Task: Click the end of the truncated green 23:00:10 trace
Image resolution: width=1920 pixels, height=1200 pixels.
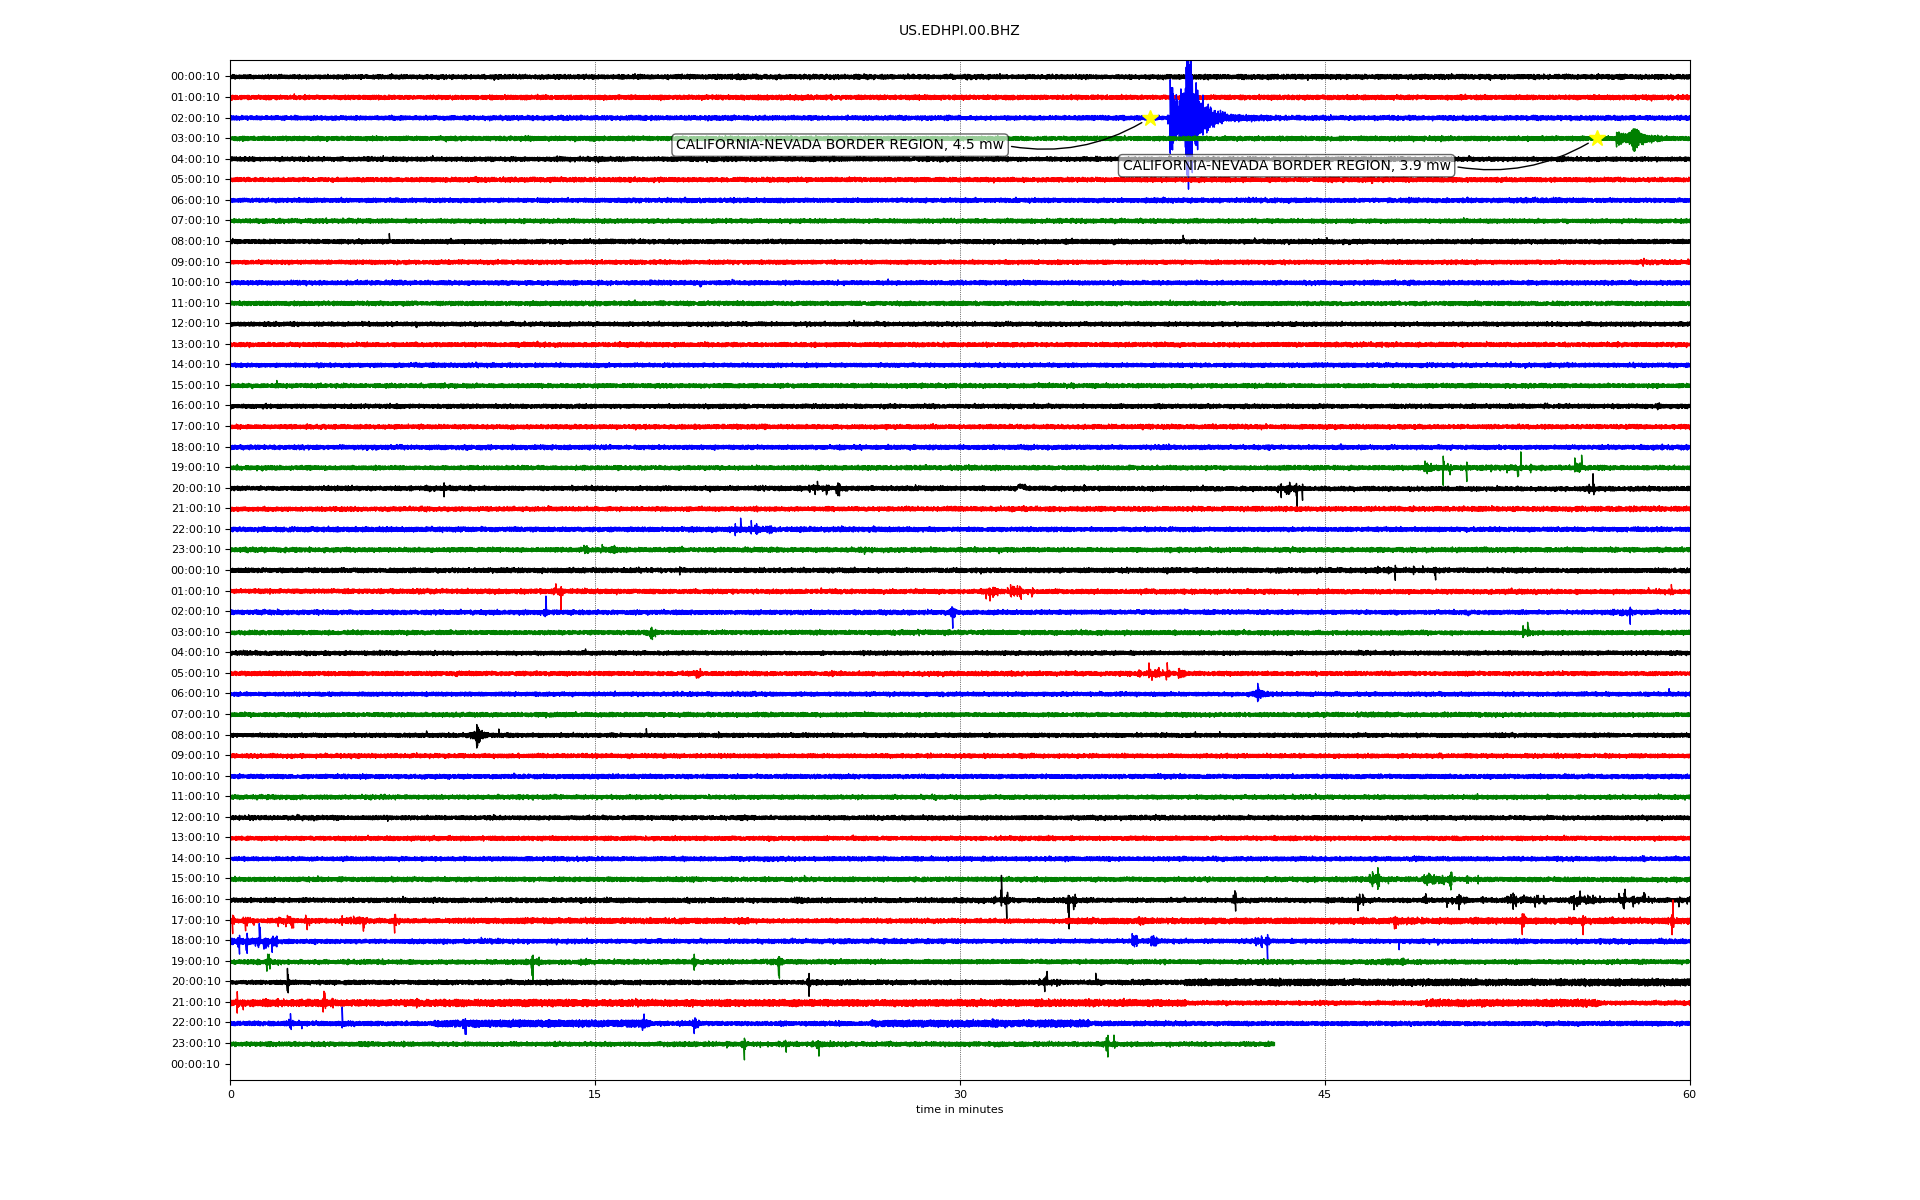Action: pyautogui.click(x=1272, y=1044)
